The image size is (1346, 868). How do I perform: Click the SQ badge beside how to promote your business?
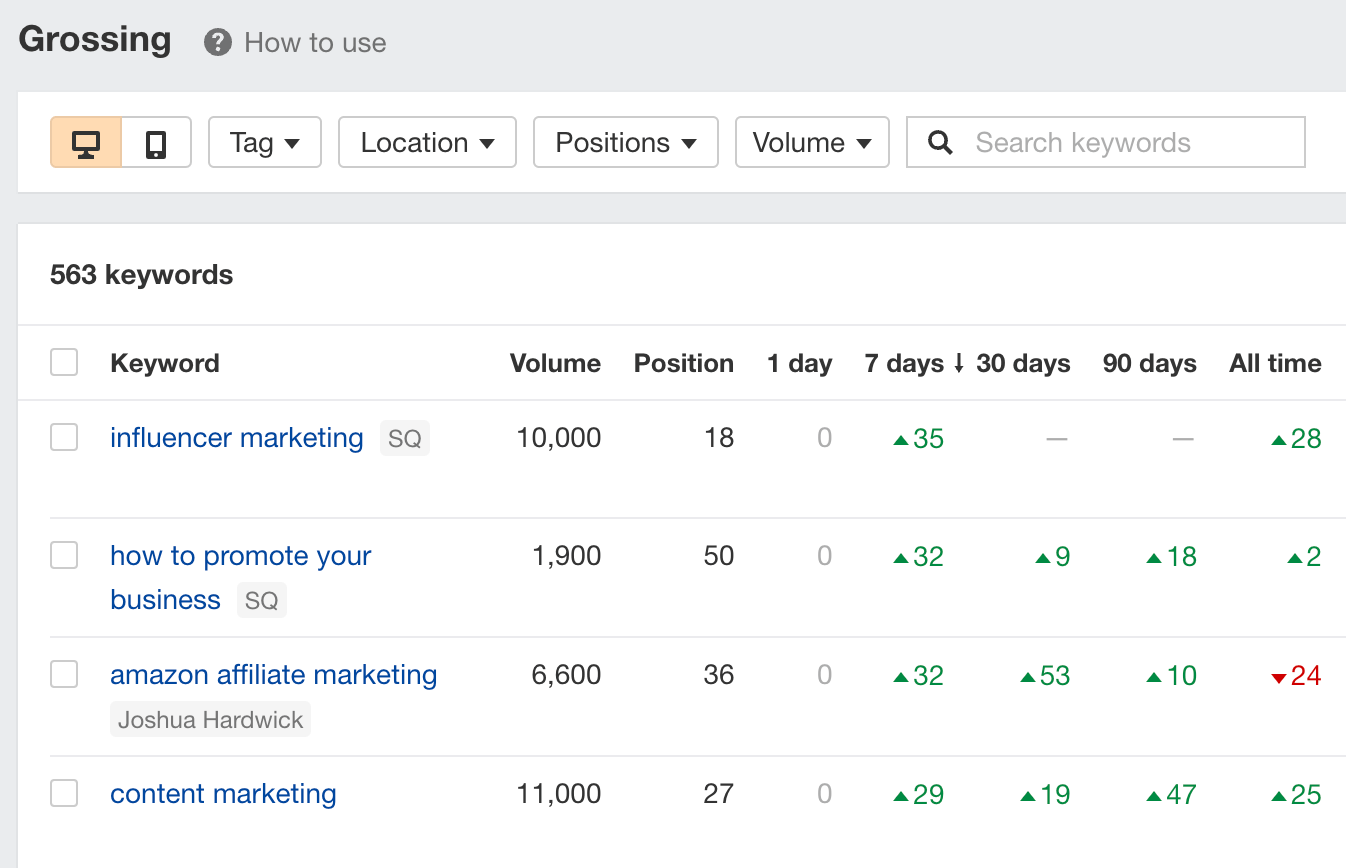[261, 600]
